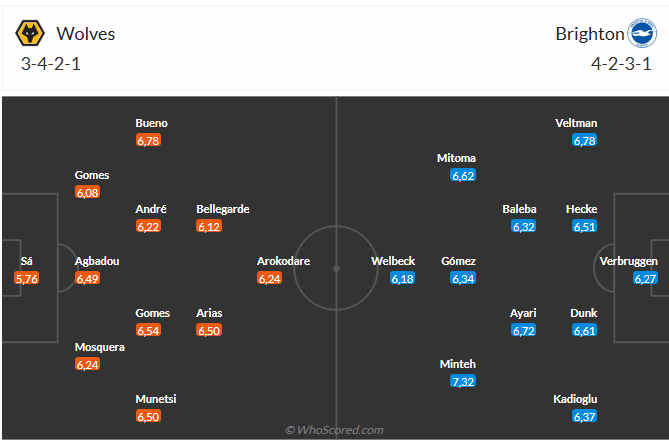The height and width of the screenshot is (440, 669).
Task: Click the Brighton club crest icon
Action: [641, 34]
